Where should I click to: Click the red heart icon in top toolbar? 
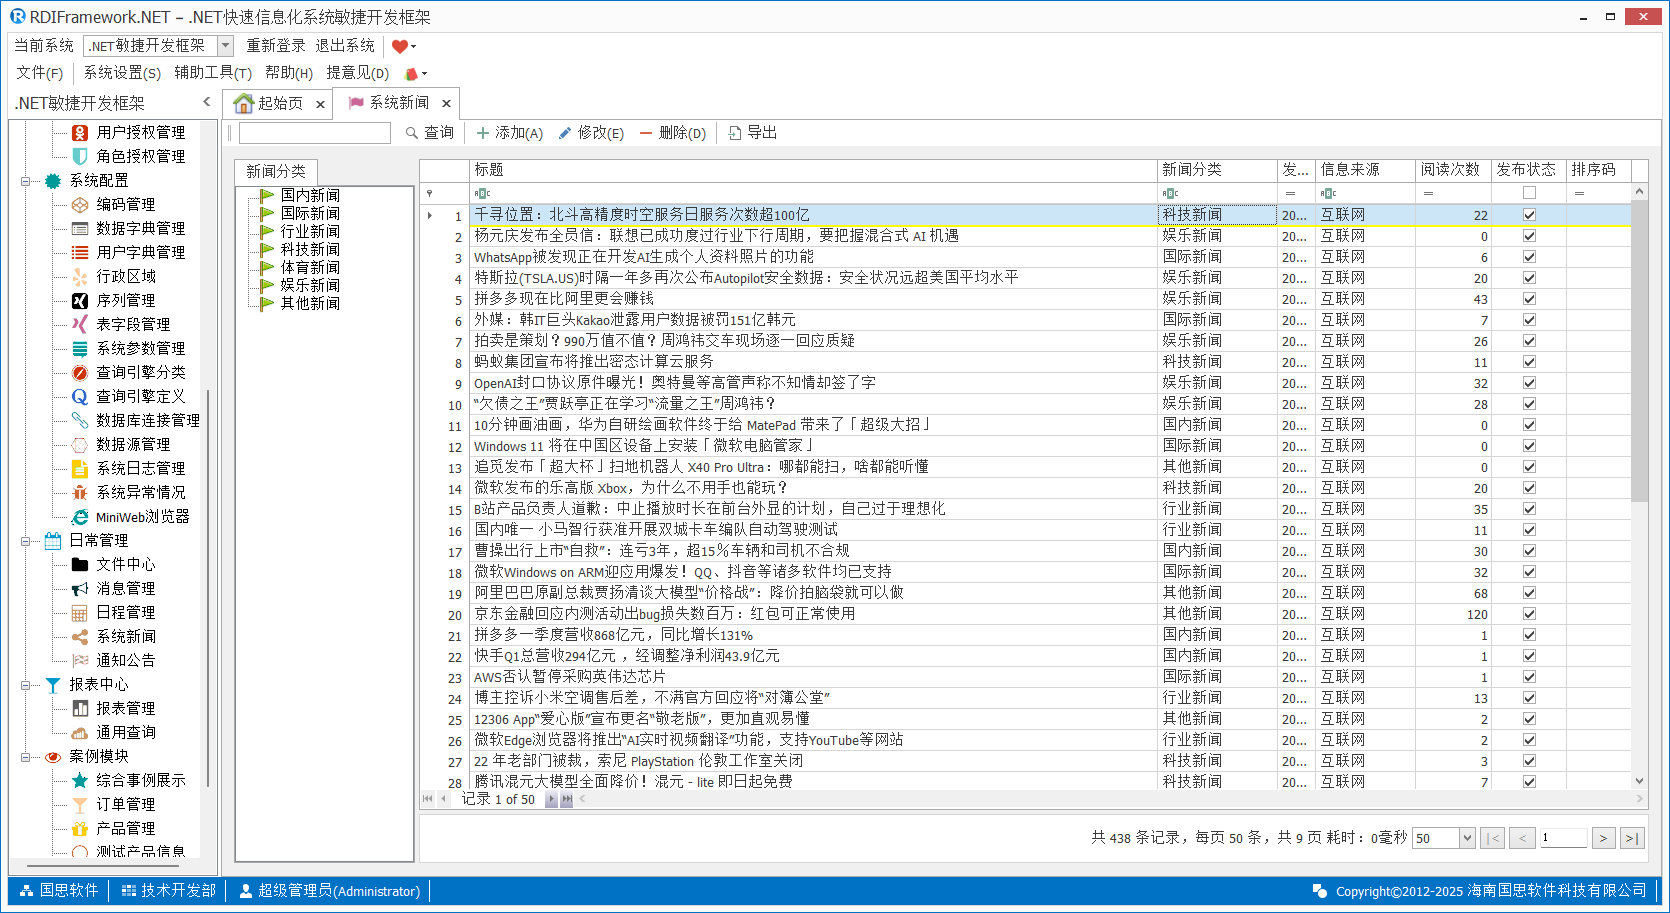point(399,46)
